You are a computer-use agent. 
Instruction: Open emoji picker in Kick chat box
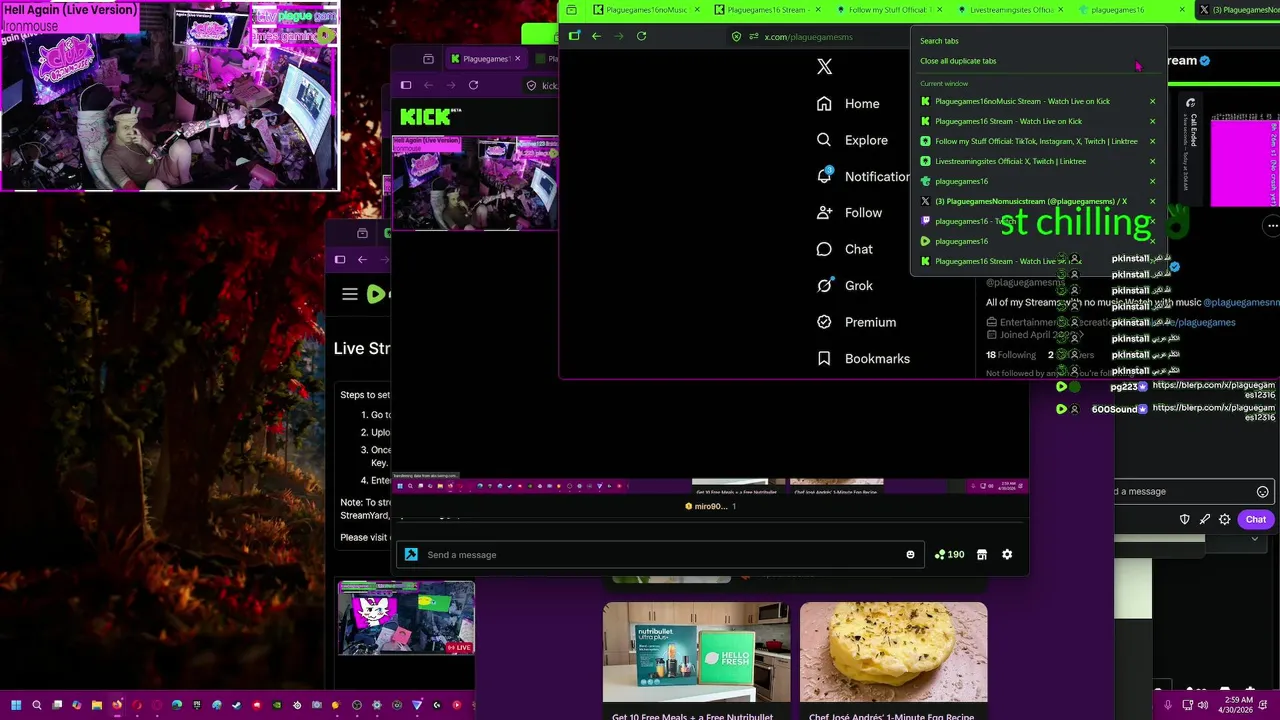pos(910,555)
